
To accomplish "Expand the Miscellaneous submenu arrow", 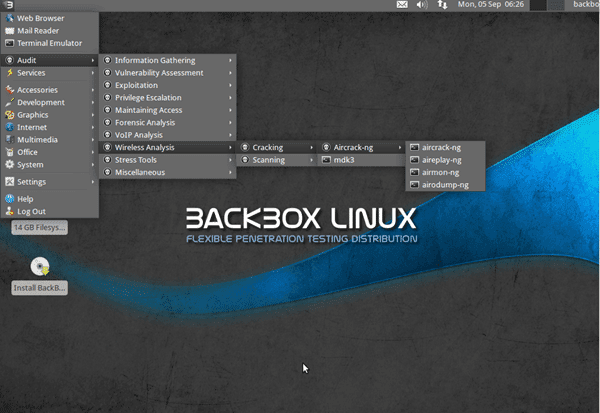I will click(x=230, y=172).
